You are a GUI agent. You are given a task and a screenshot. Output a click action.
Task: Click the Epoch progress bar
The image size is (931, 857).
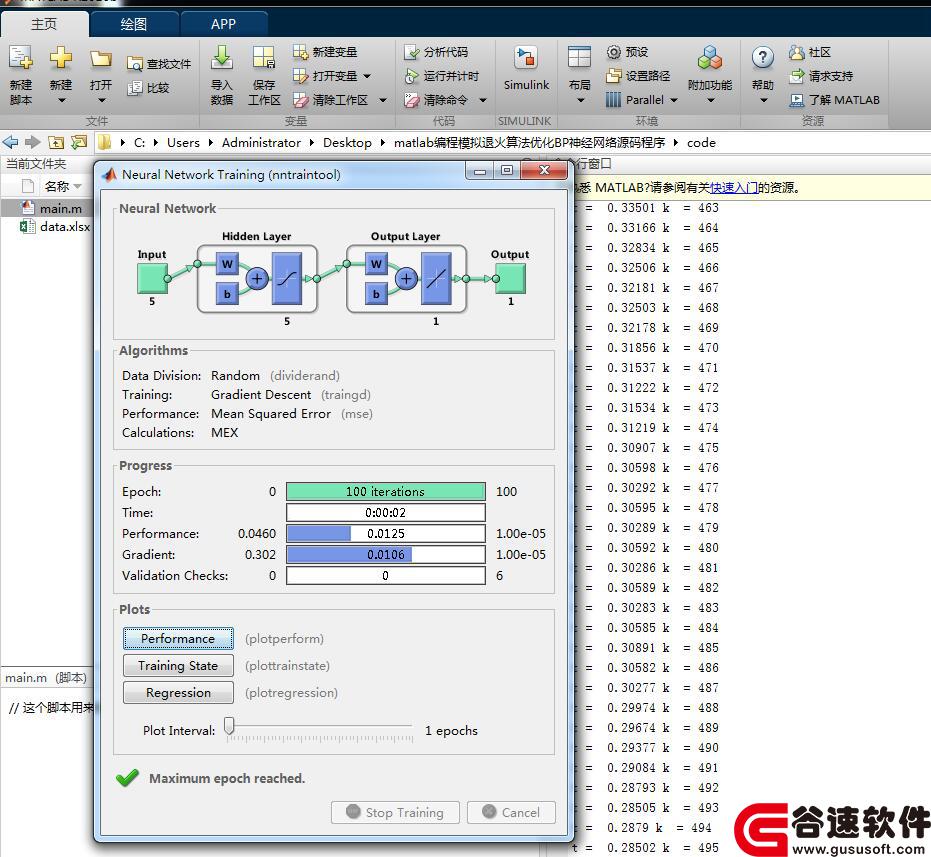[386, 492]
